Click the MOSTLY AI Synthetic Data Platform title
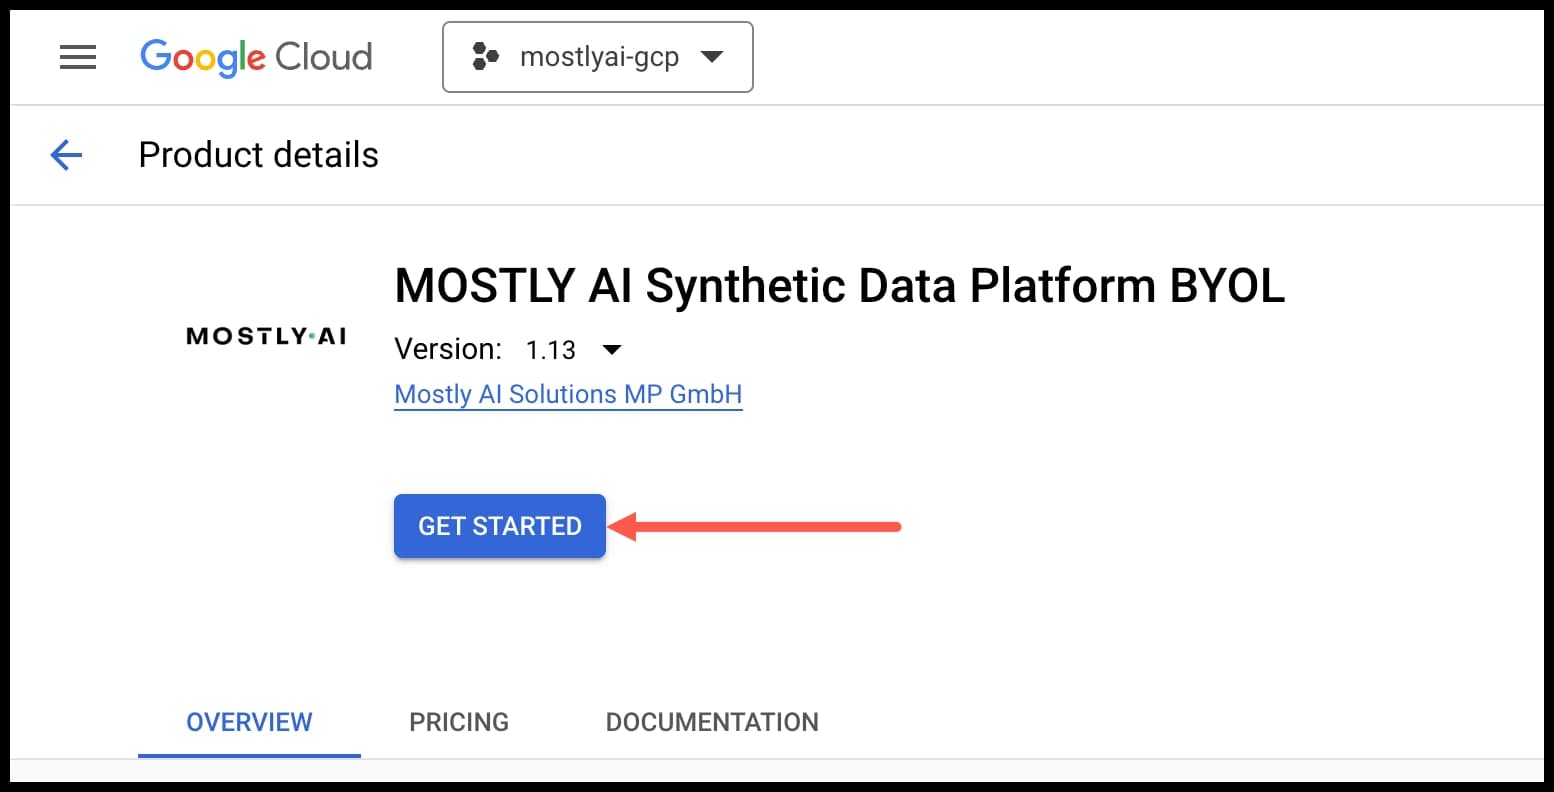This screenshot has height=792, width=1554. click(x=839, y=287)
